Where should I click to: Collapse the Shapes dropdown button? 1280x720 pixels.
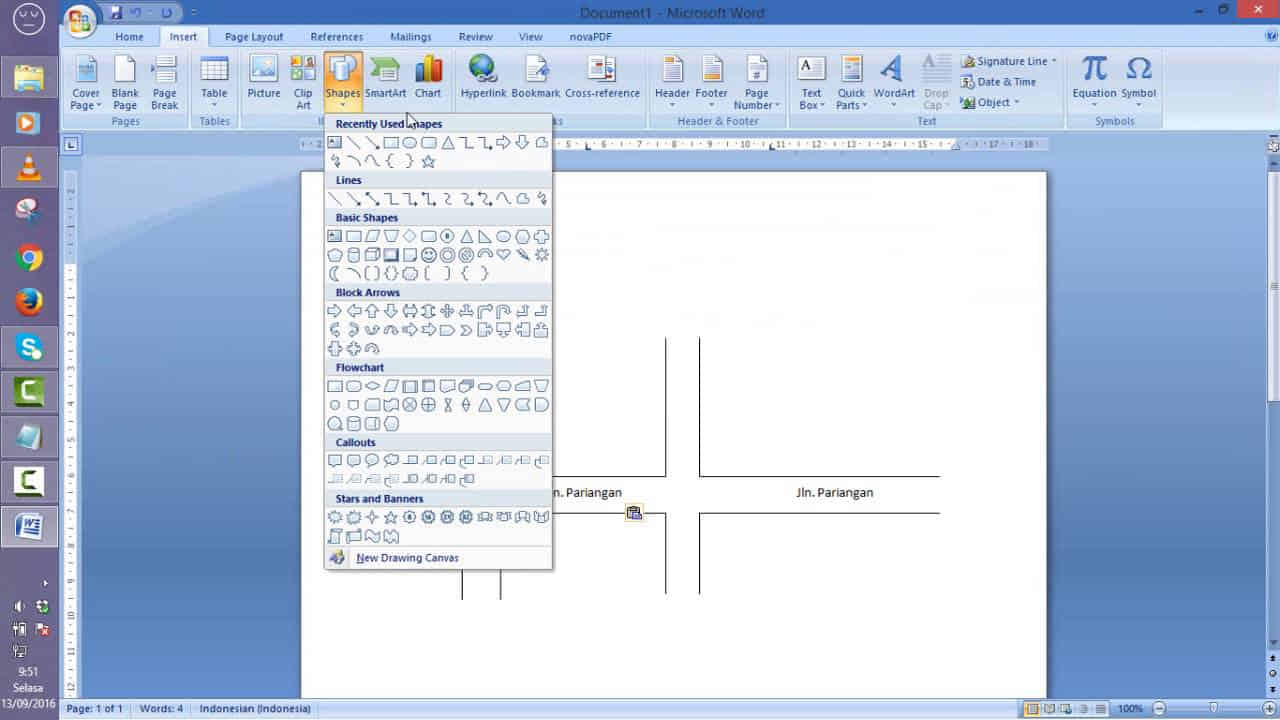pyautogui.click(x=342, y=81)
